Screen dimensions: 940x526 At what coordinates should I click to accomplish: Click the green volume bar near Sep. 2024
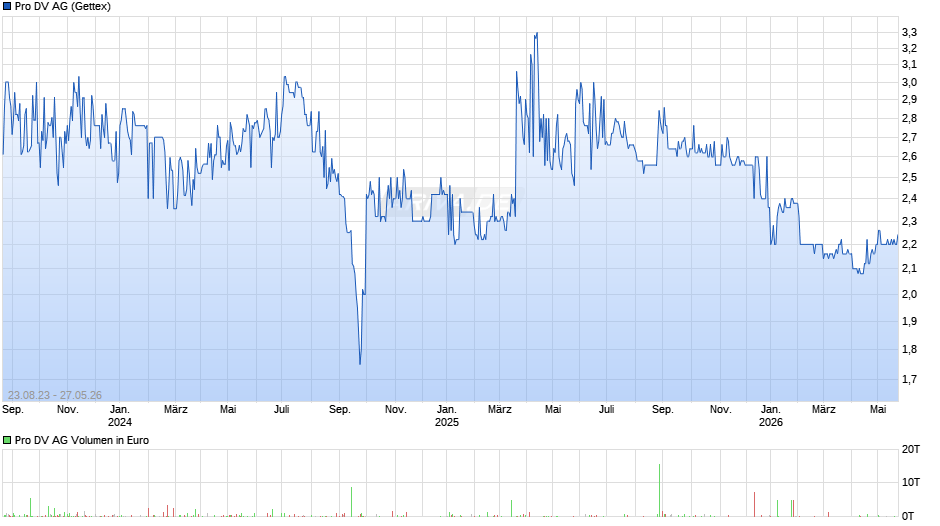click(x=352, y=502)
